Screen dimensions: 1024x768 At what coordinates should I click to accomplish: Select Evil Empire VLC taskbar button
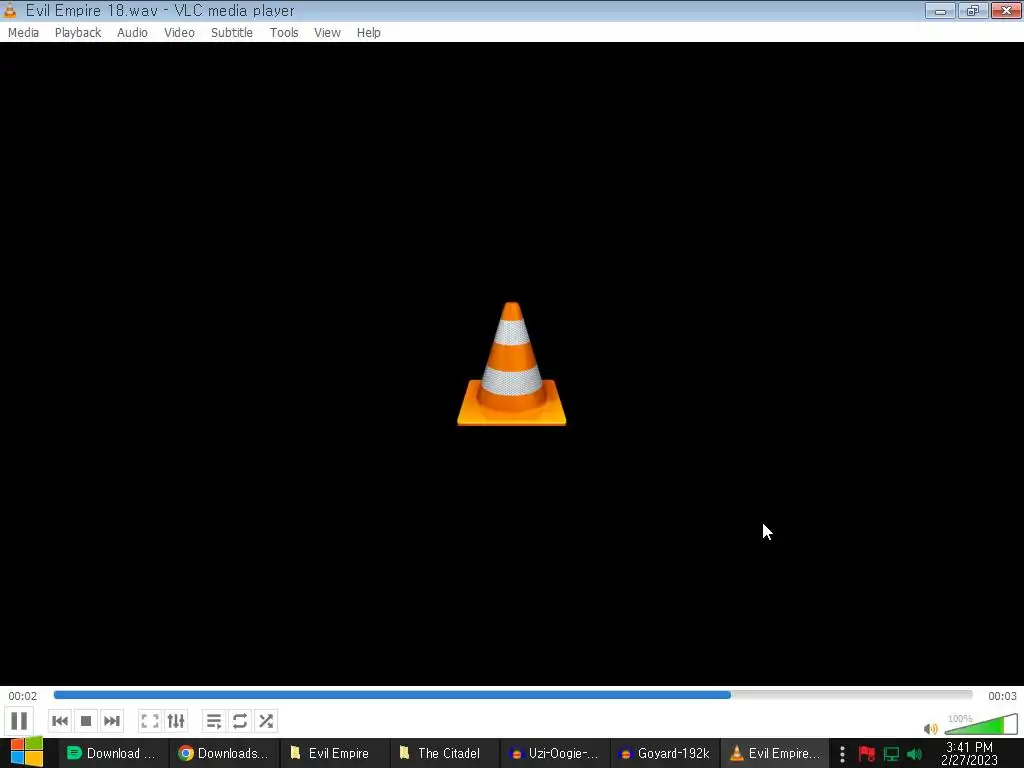775,754
